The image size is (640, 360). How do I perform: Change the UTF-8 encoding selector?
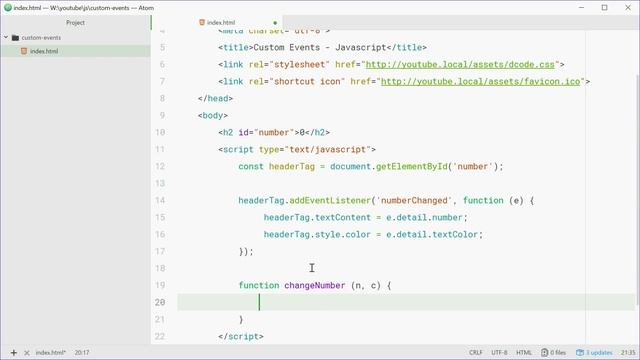[499, 353]
